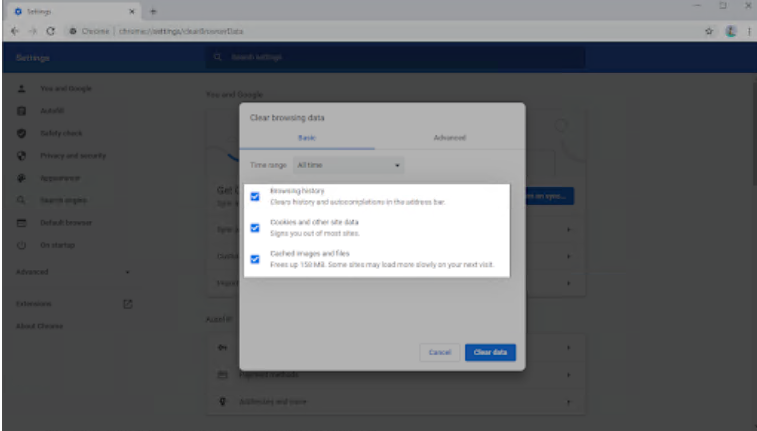Click the Search settings field

pyautogui.click(x=400, y=58)
